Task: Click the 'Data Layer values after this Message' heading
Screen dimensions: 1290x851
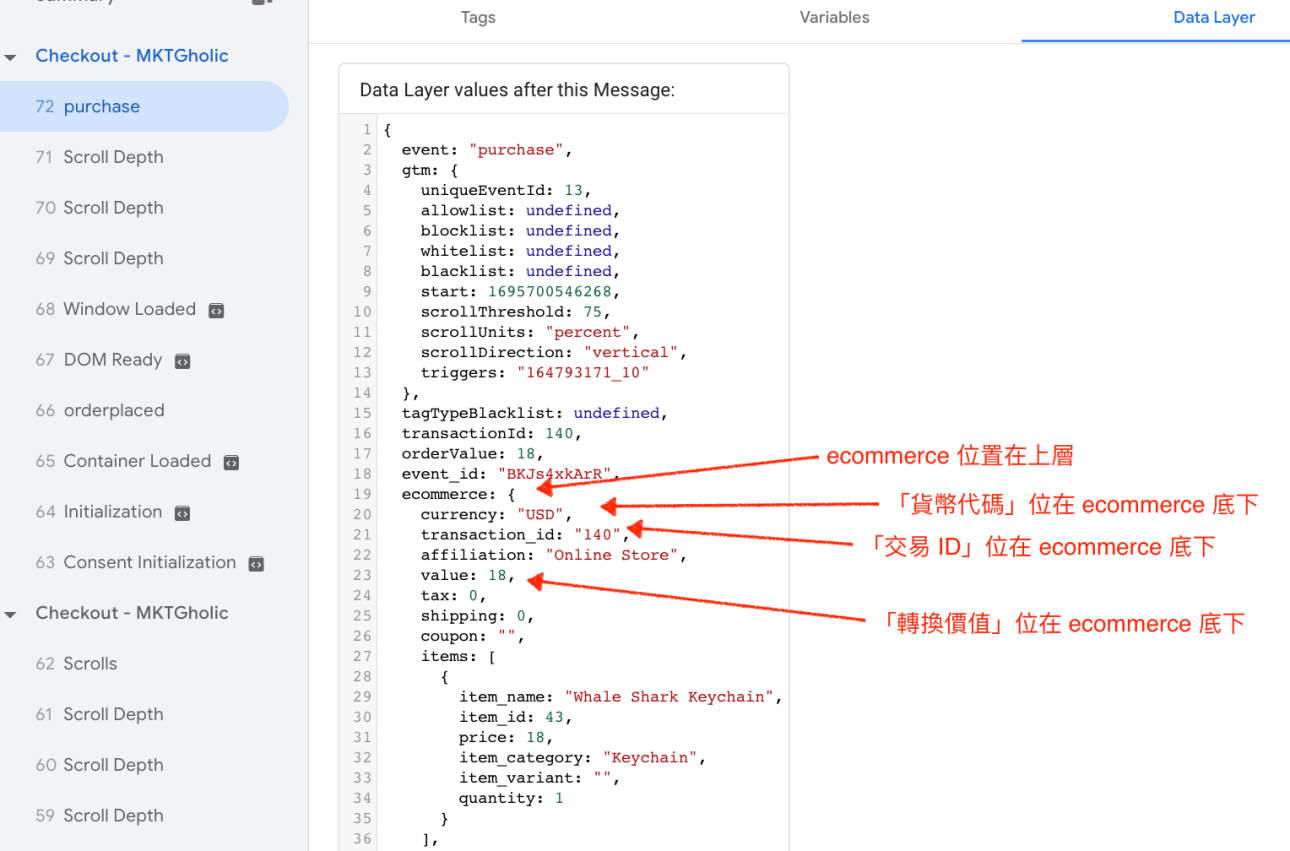Action: 517,90
